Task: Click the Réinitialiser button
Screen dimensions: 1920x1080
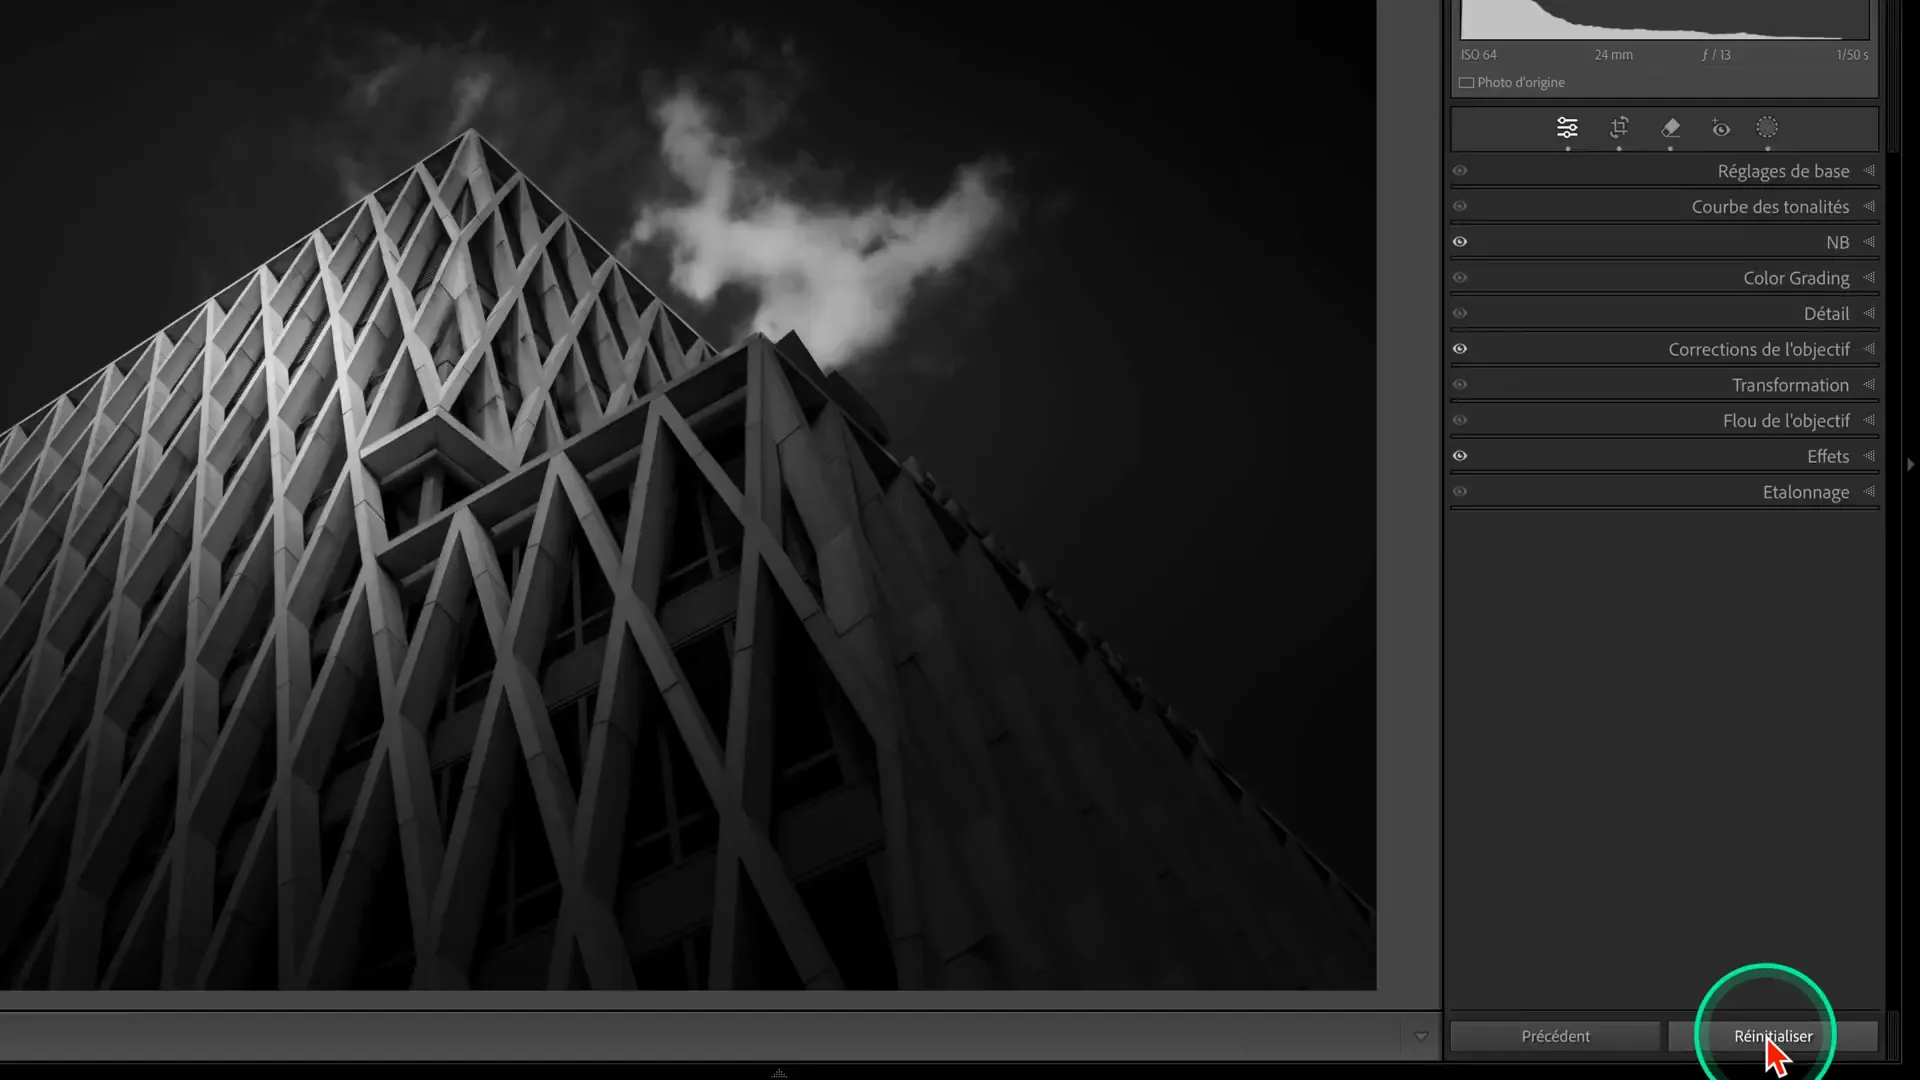Action: point(1773,1036)
